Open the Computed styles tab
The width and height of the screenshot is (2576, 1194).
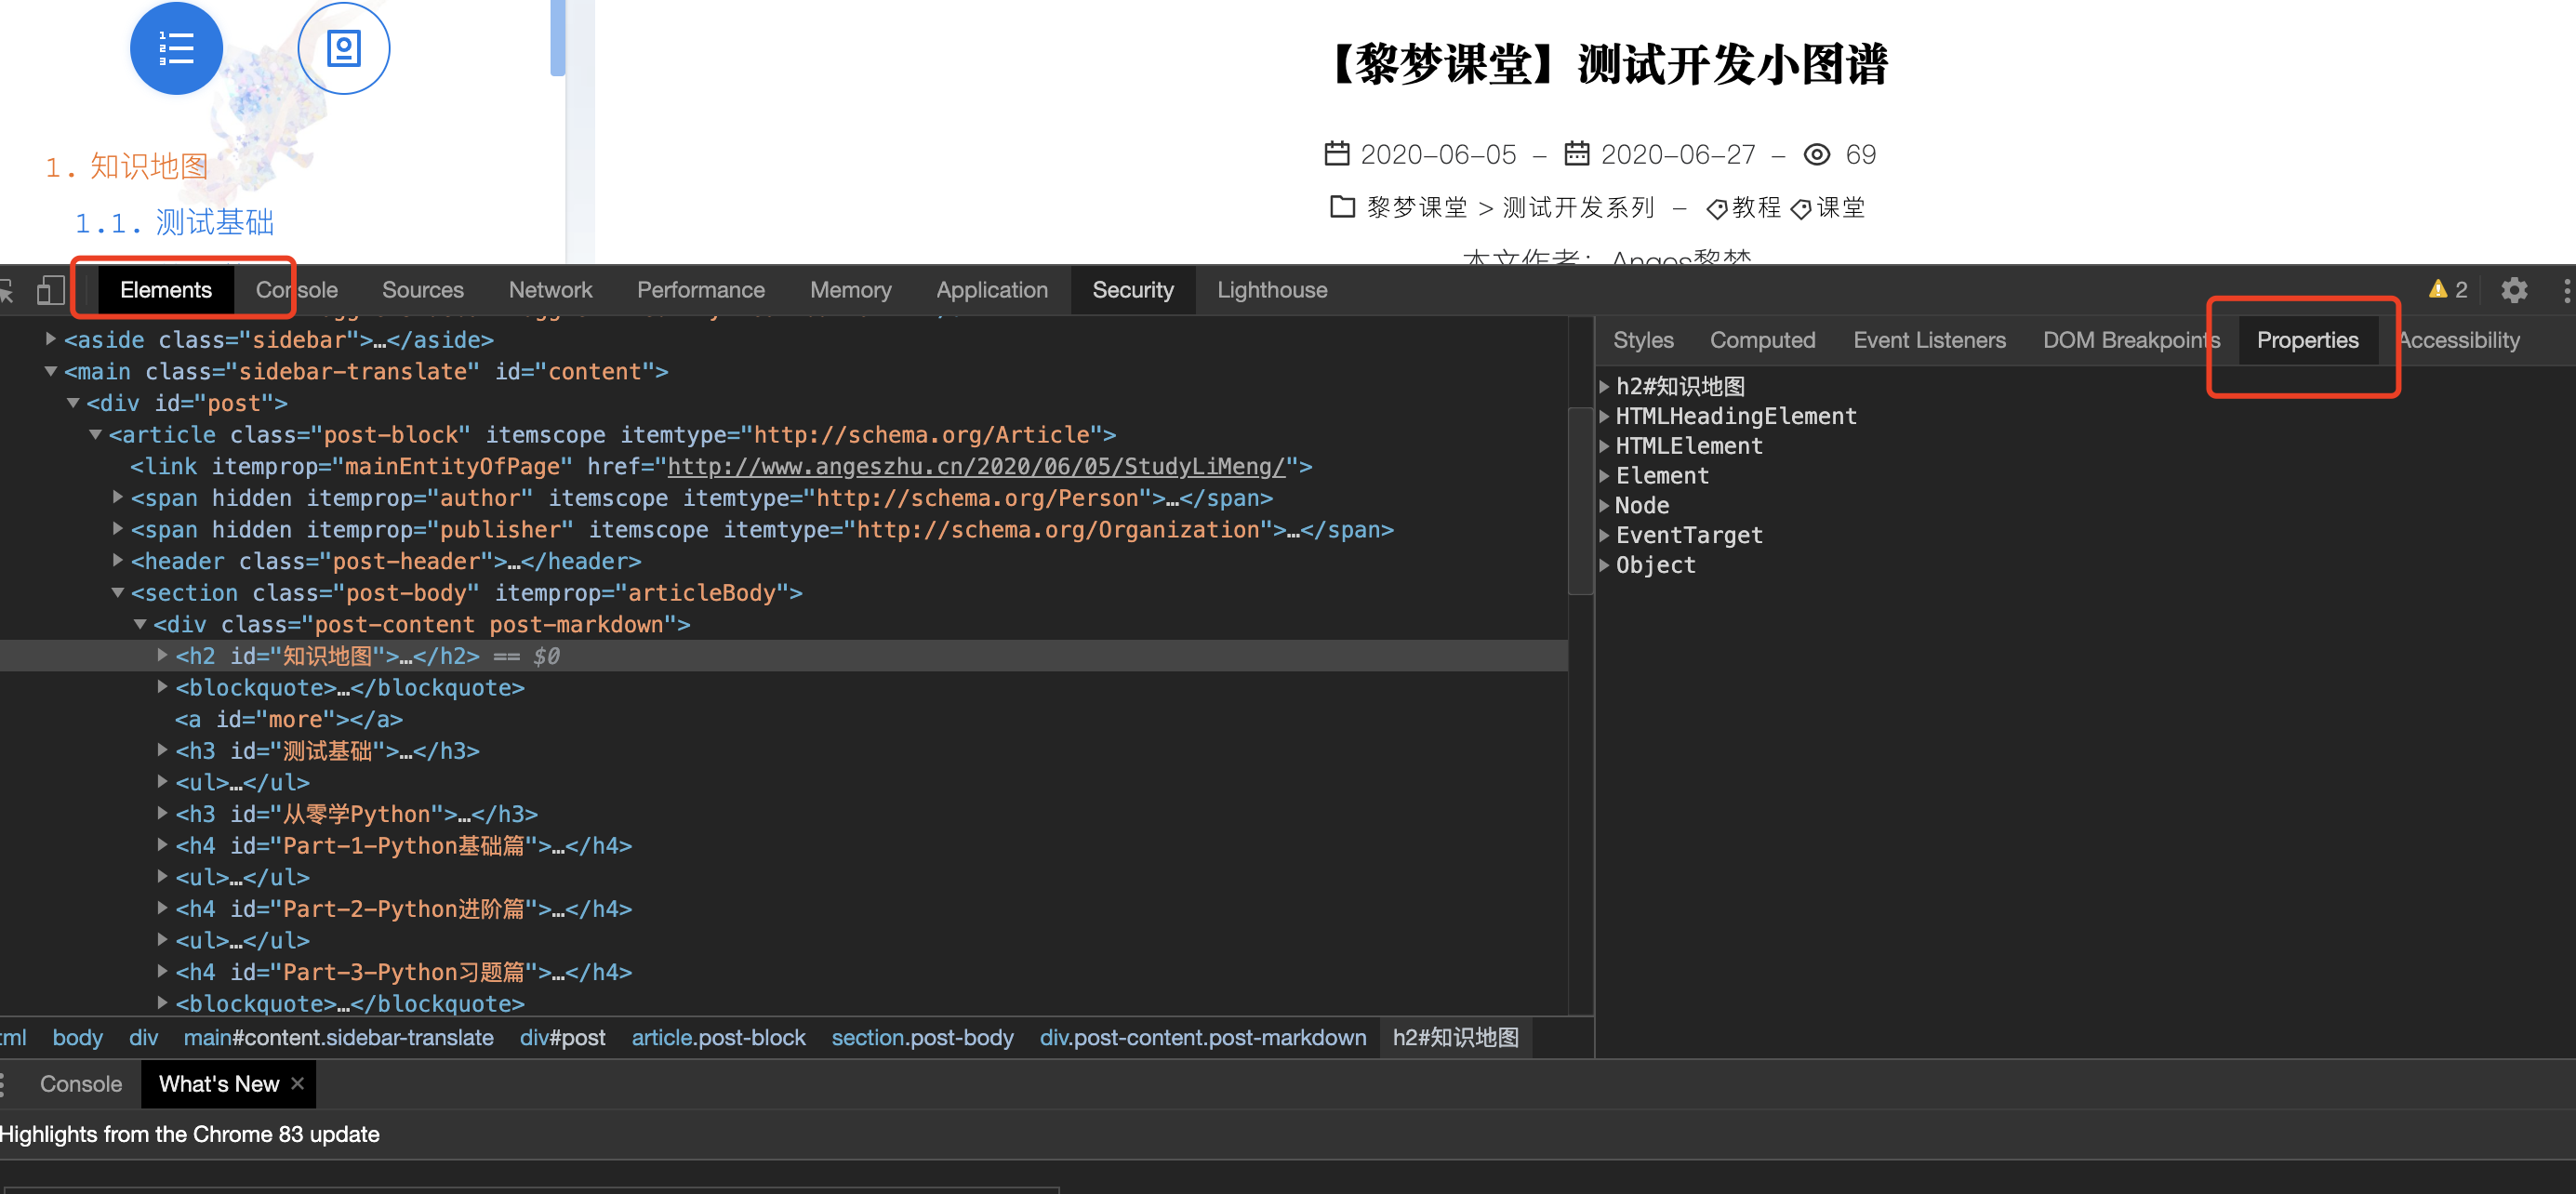pos(1761,340)
